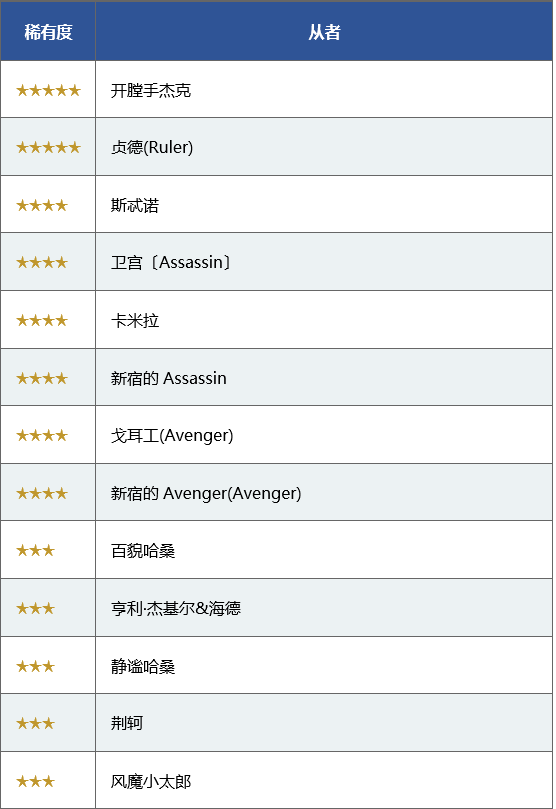The height and width of the screenshot is (809, 556).
Task: Click the four-star rating beside 戈耳工(Avenger)
Action: click(x=42, y=436)
